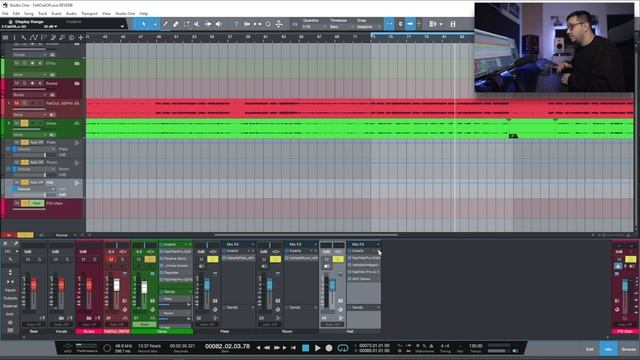Toggle solo on Room FX channel
Image resolution: width=640 pixels, height=360 pixels.
click(276, 259)
